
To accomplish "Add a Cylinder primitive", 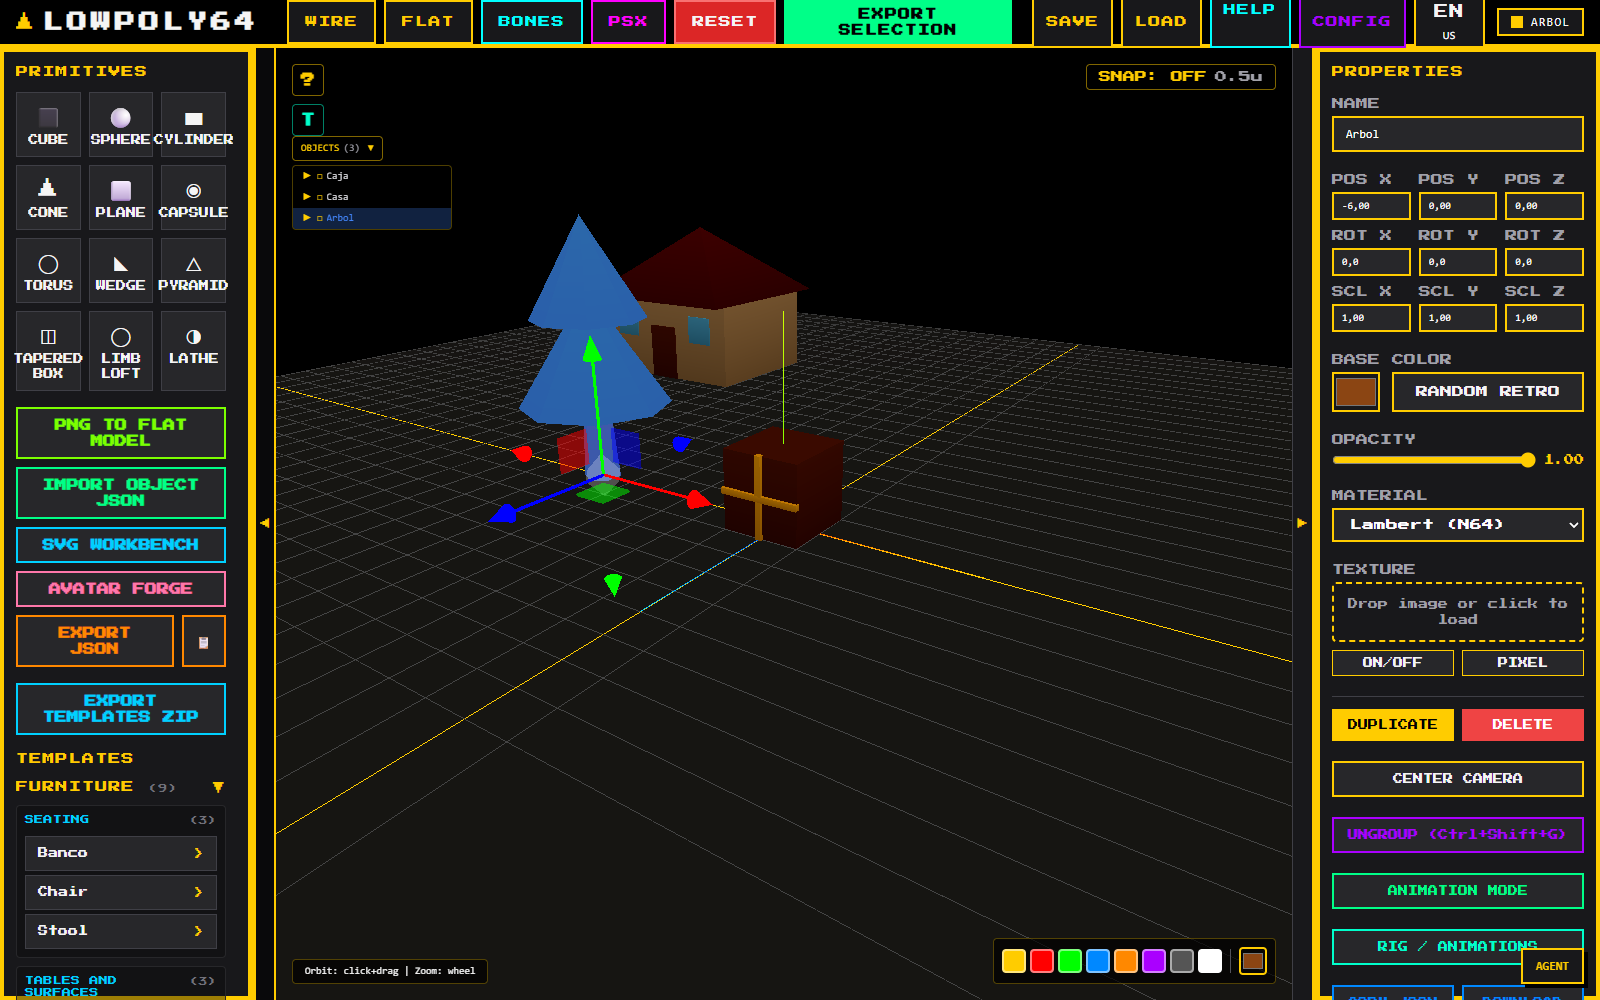I will [193, 125].
